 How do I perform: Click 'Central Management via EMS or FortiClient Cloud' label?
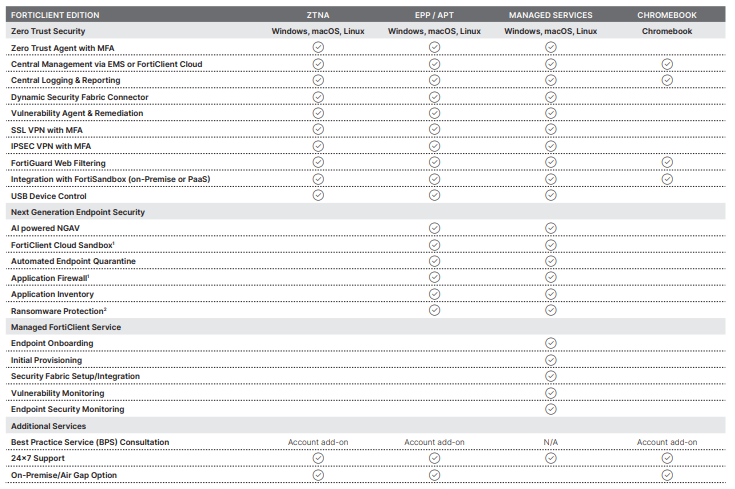click(x=107, y=64)
